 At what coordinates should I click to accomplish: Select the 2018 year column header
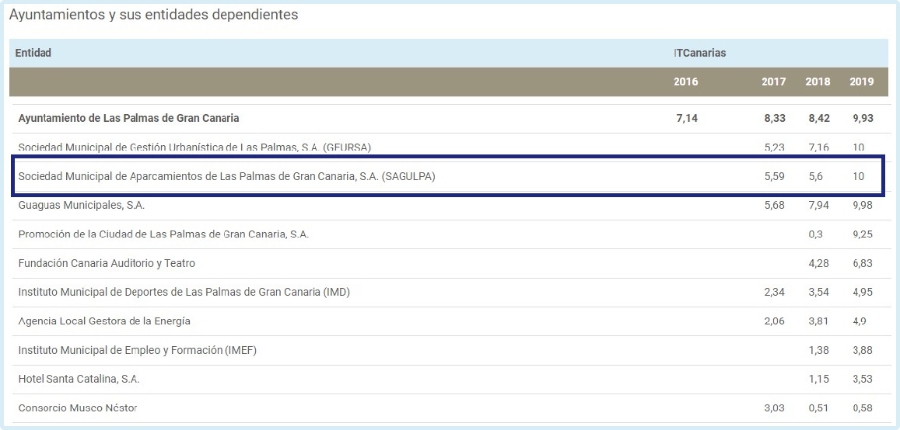(x=819, y=82)
